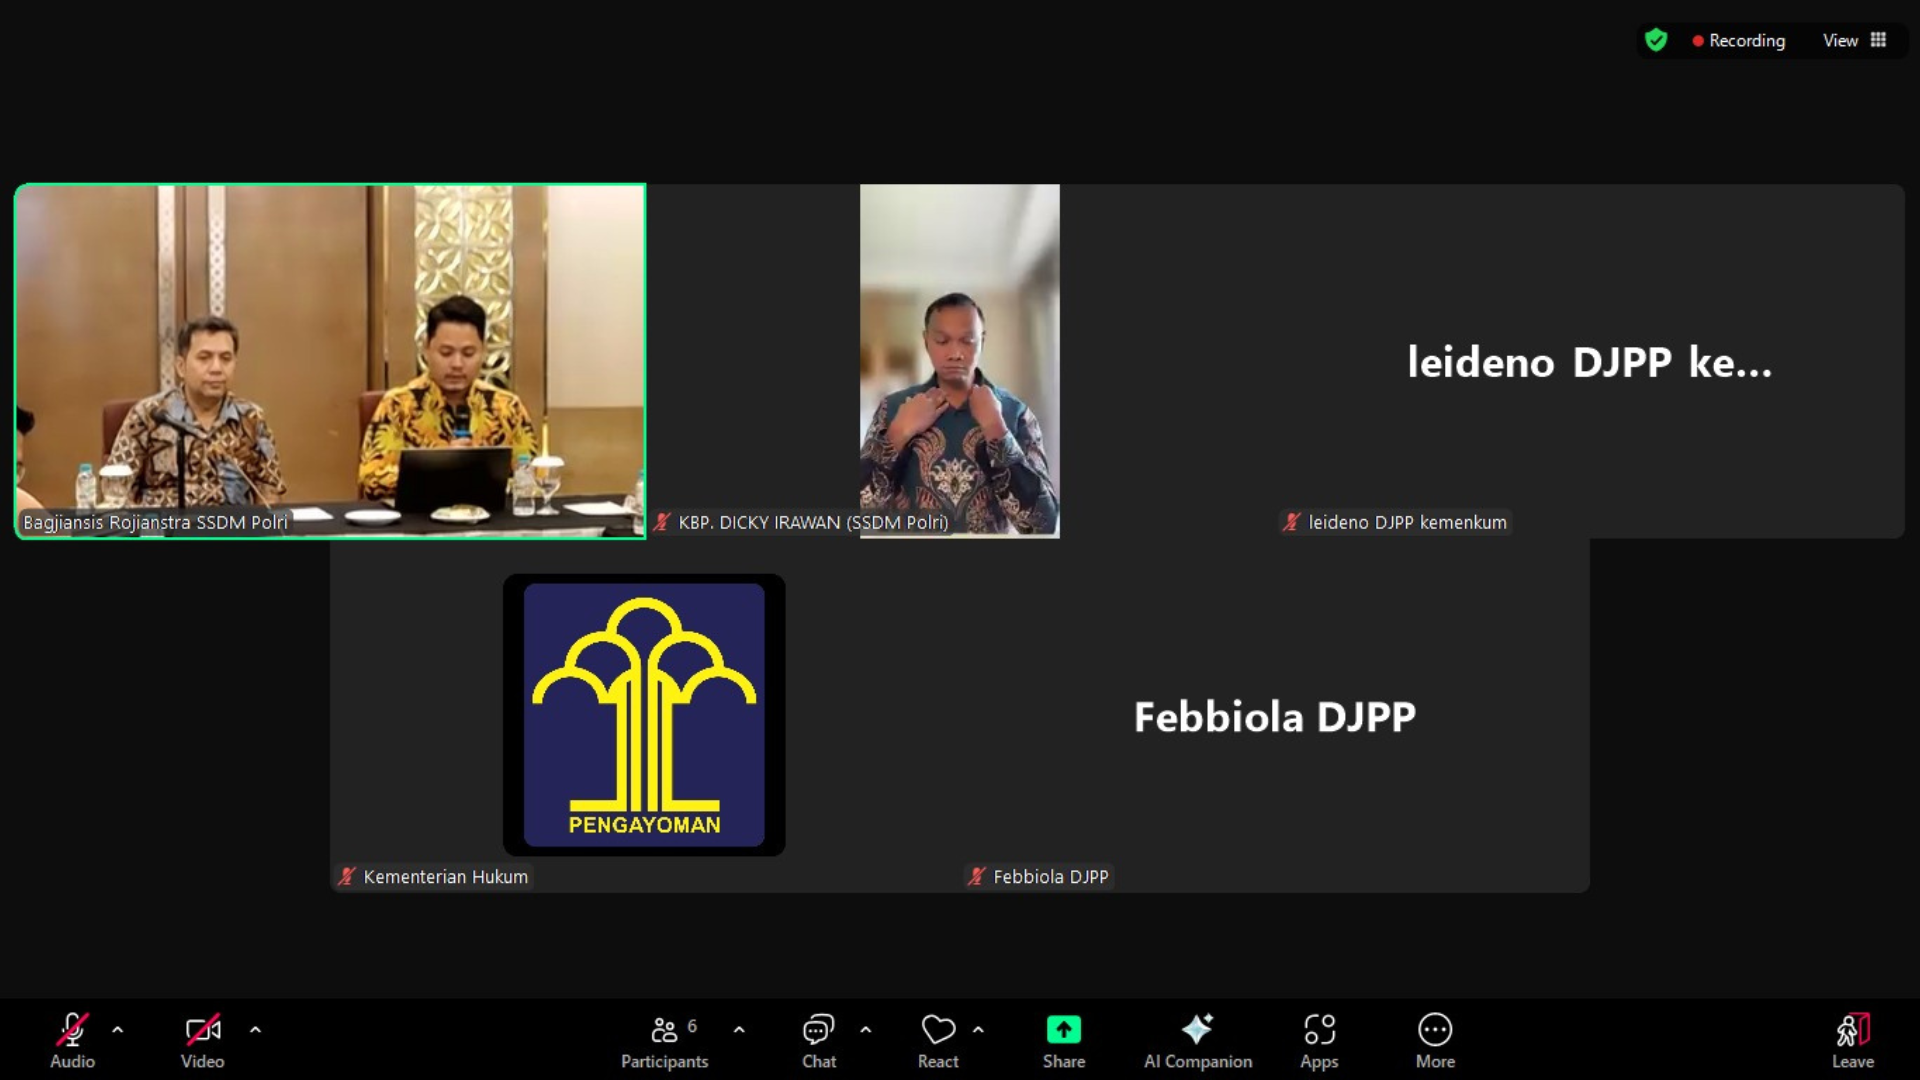Expand the chevron beside React
The width and height of the screenshot is (1920, 1080).
click(978, 1029)
